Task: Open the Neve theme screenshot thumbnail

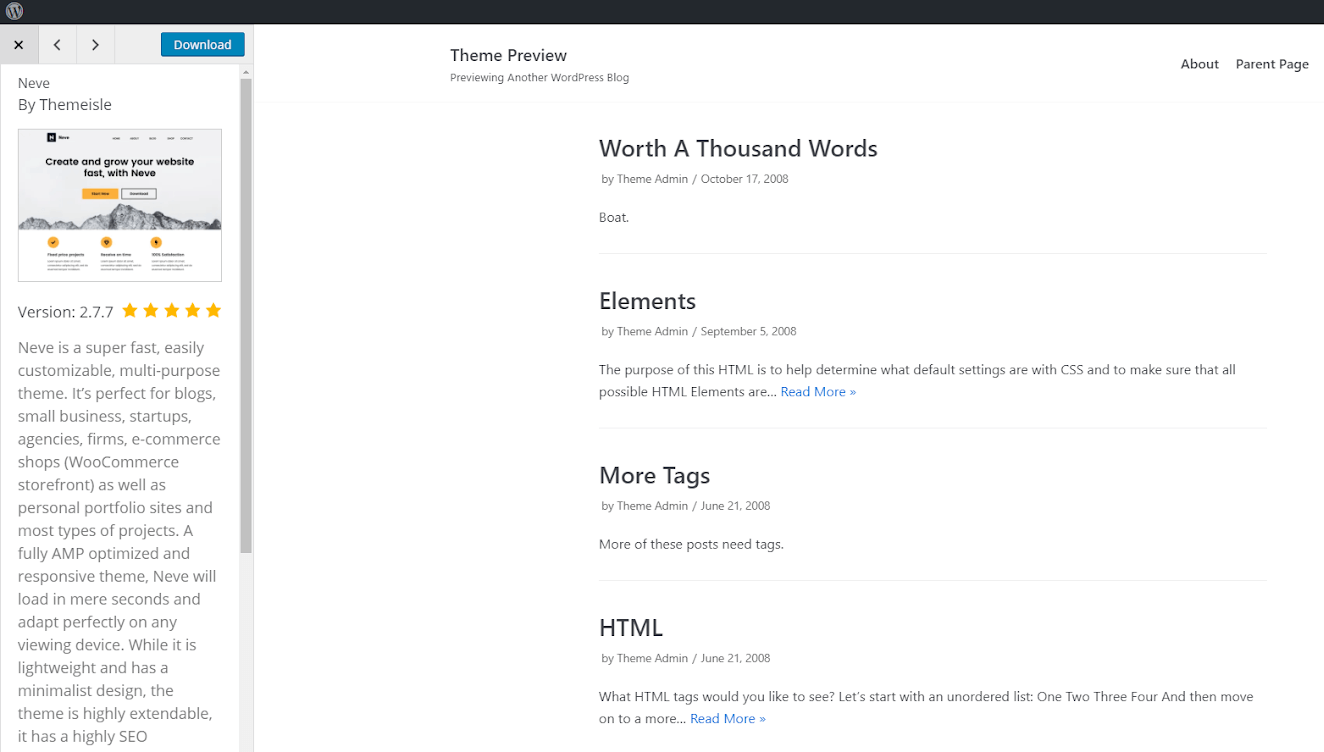Action: [120, 205]
